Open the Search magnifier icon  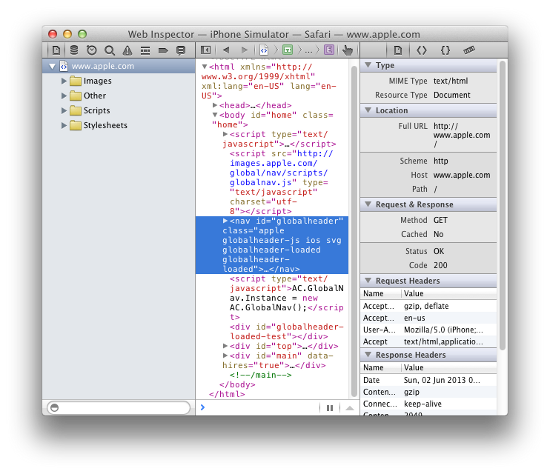click(110, 51)
